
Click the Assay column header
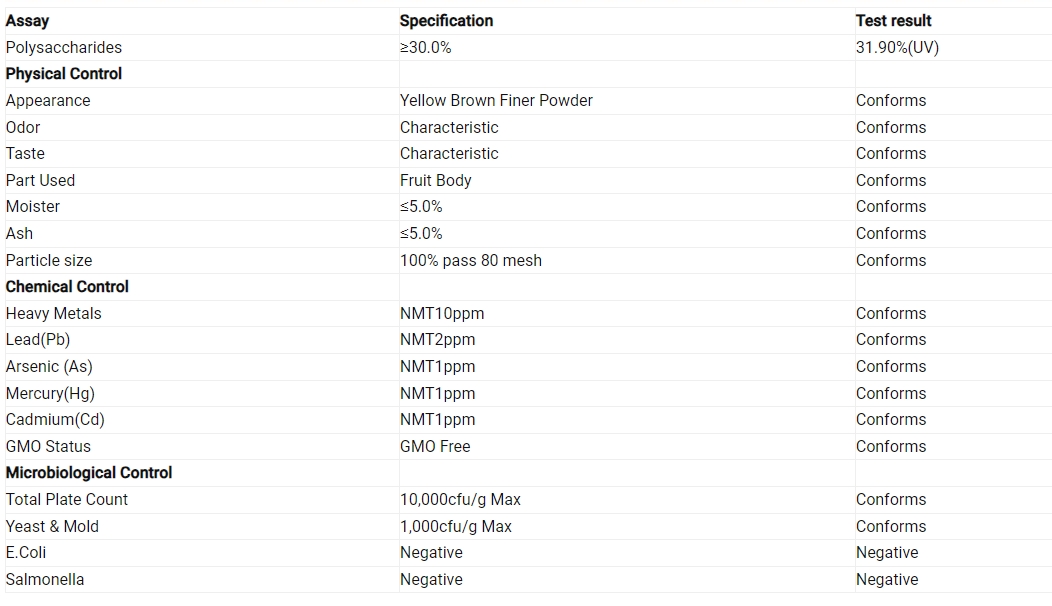click(28, 21)
